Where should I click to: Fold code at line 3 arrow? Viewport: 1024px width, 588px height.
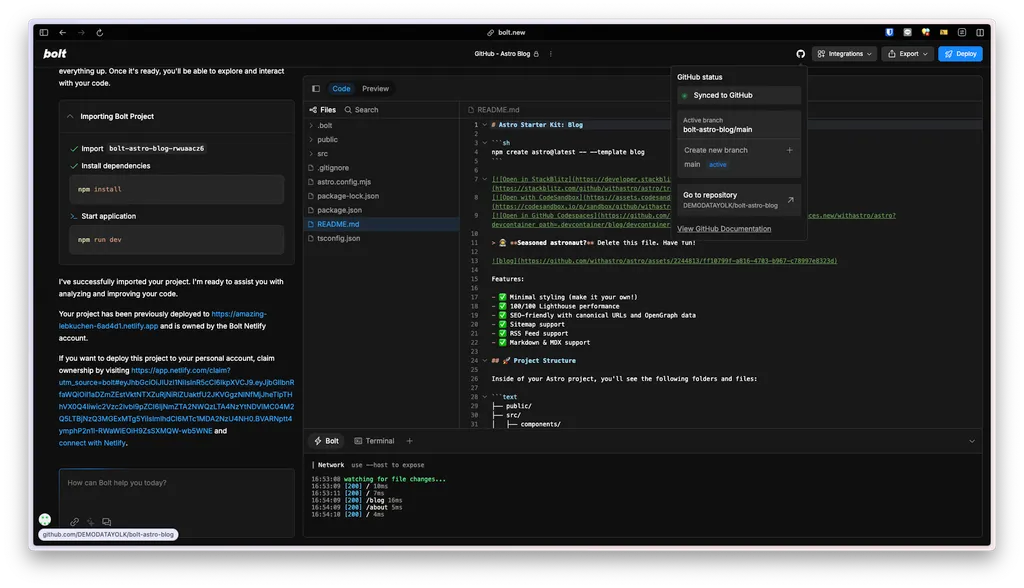click(x=485, y=142)
